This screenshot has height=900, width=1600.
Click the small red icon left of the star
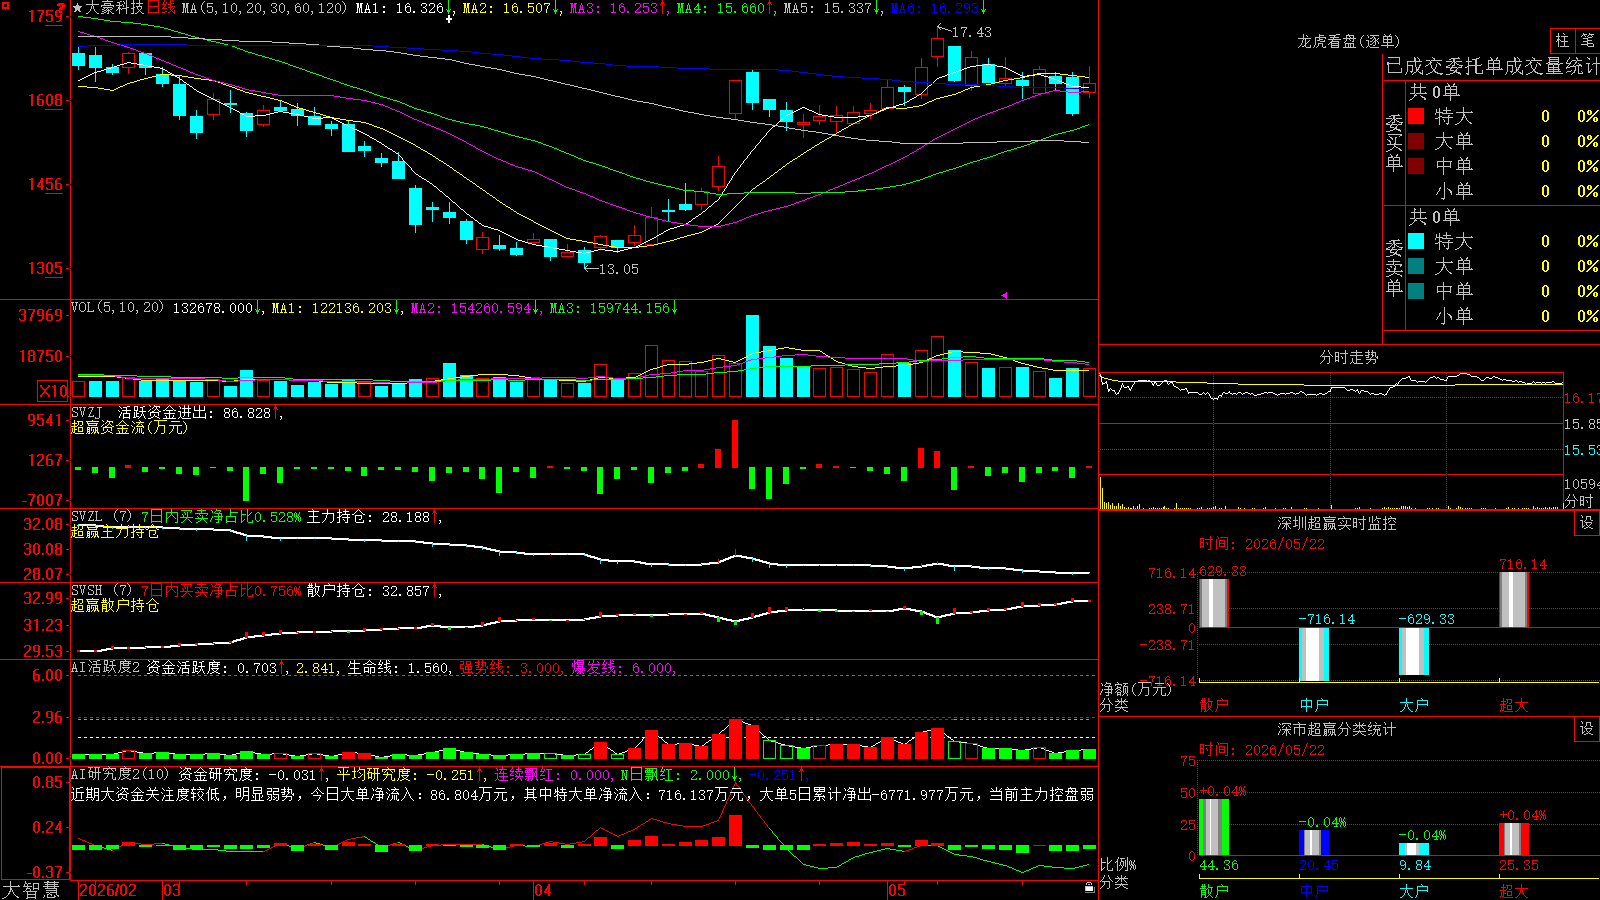click(x=62, y=6)
